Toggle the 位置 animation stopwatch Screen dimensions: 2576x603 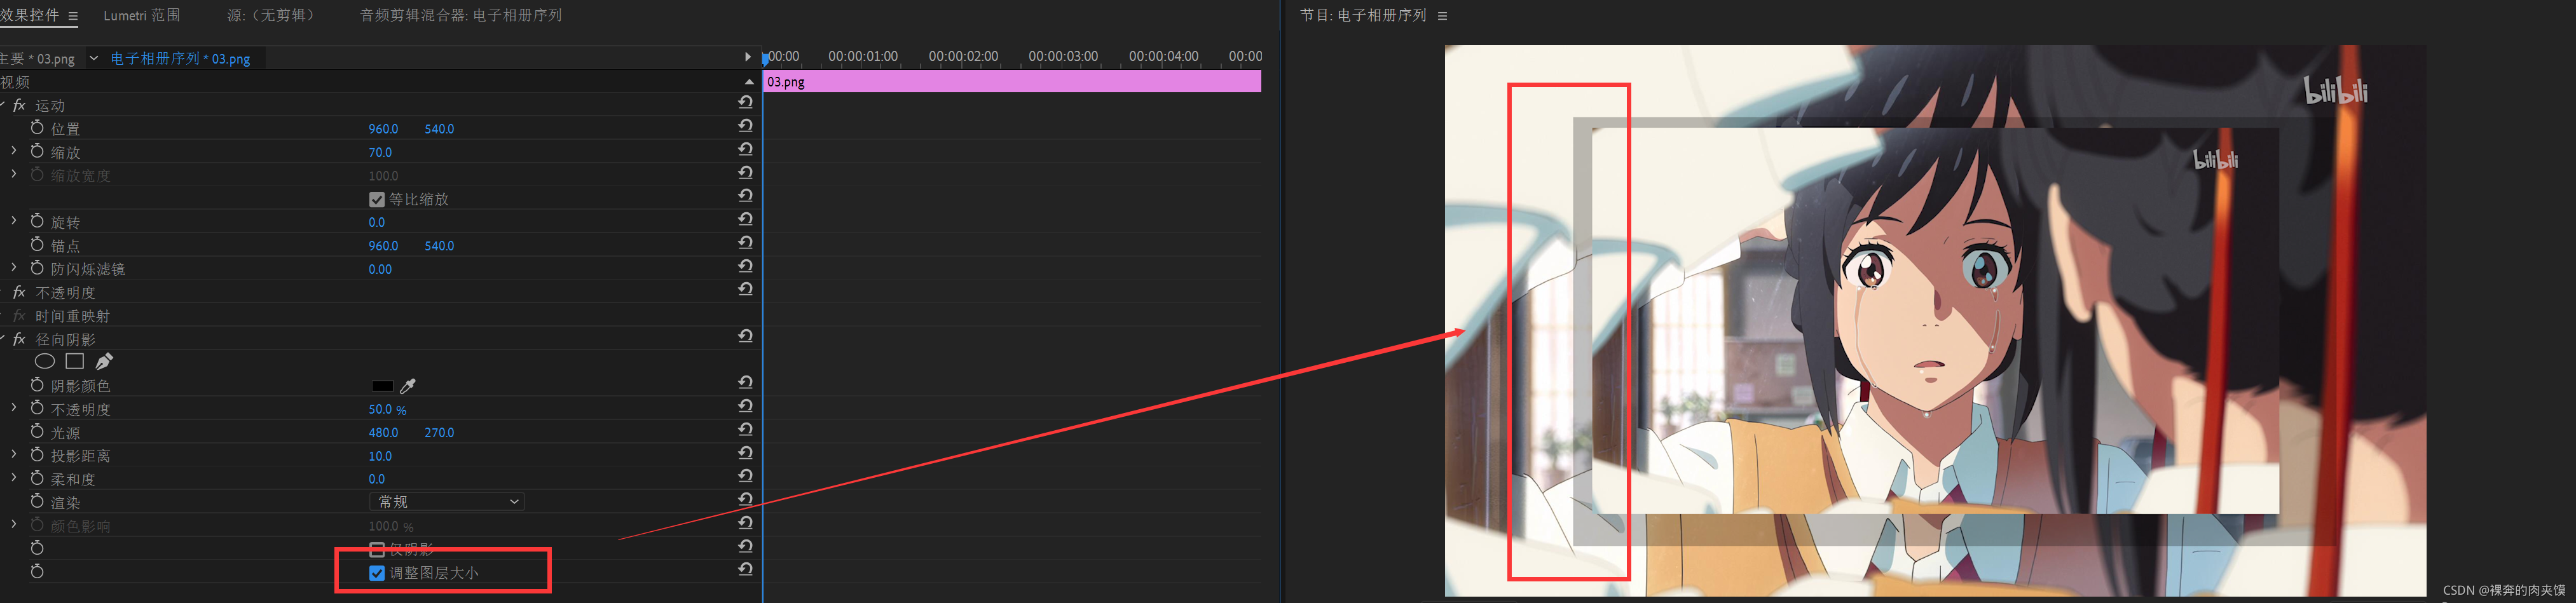[37, 128]
